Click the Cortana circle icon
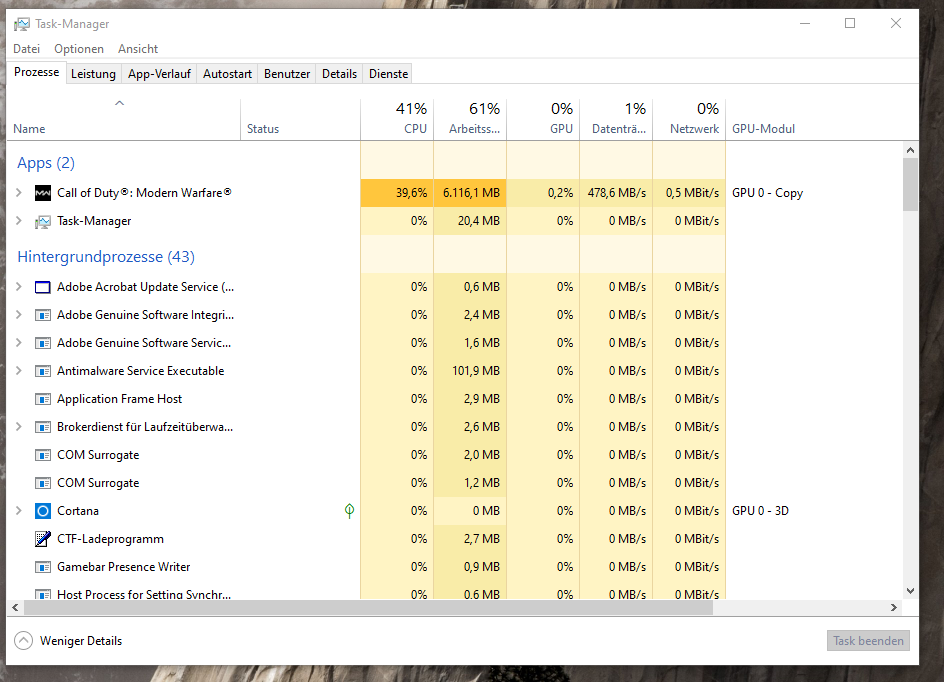The image size is (944, 682). pos(43,511)
